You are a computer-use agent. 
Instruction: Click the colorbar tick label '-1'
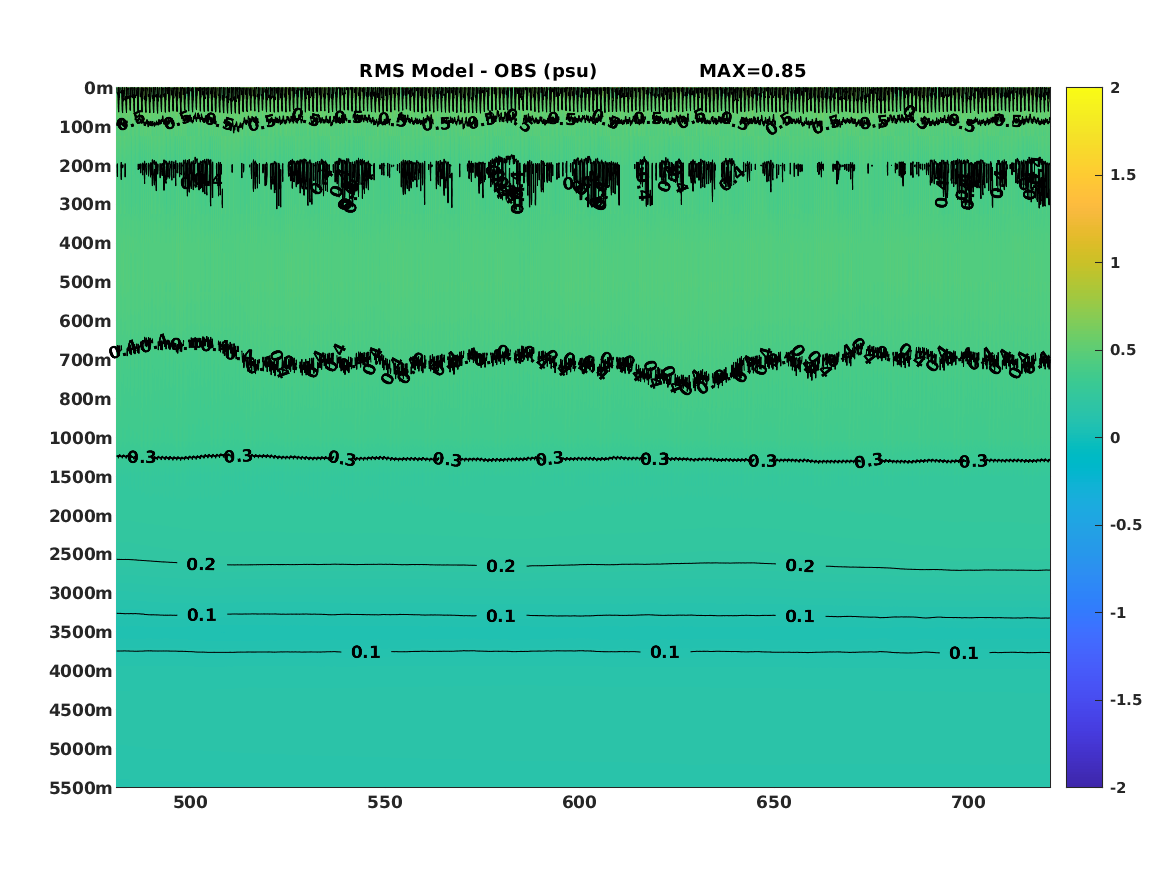1118,612
